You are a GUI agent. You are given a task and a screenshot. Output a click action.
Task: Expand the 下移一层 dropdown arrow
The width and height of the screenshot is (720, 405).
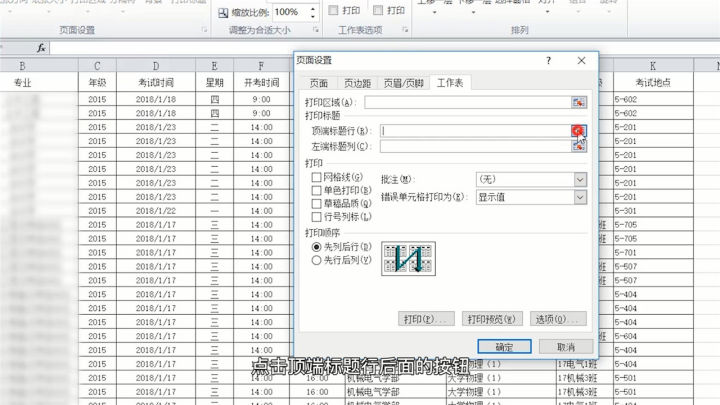tap(473, 12)
